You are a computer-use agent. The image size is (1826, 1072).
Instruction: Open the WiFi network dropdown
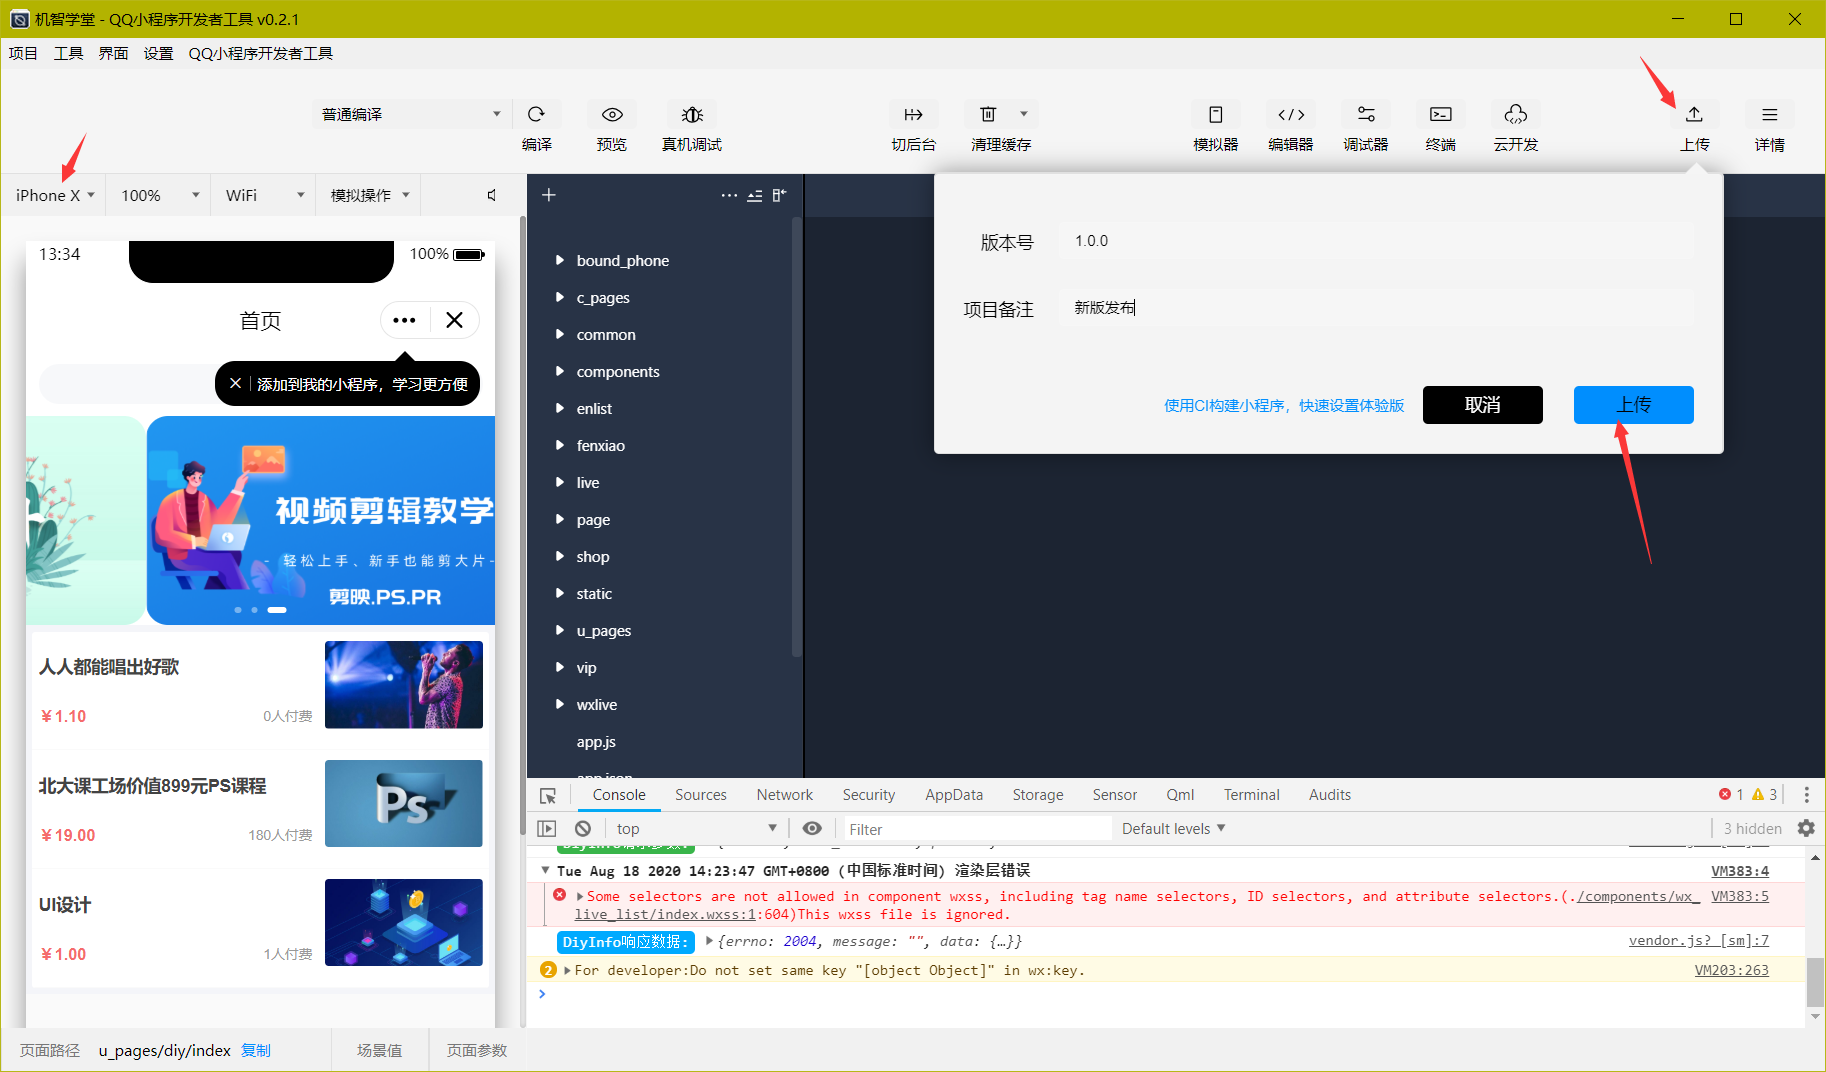tap(264, 195)
